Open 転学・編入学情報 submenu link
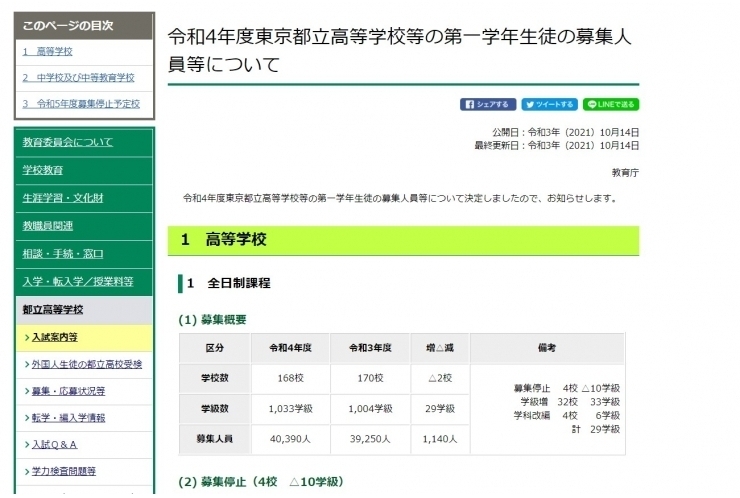 click(68, 418)
